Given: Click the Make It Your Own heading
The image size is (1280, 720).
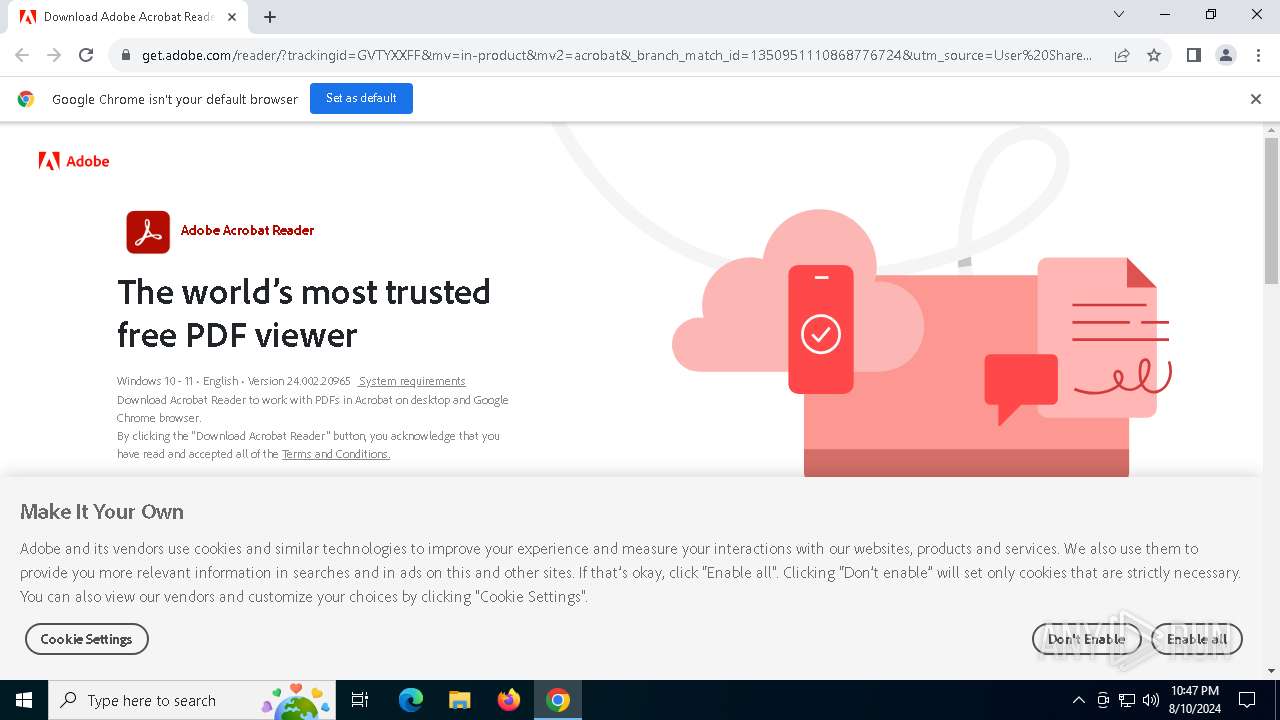Looking at the screenshot, I should (x=102, y=511).
